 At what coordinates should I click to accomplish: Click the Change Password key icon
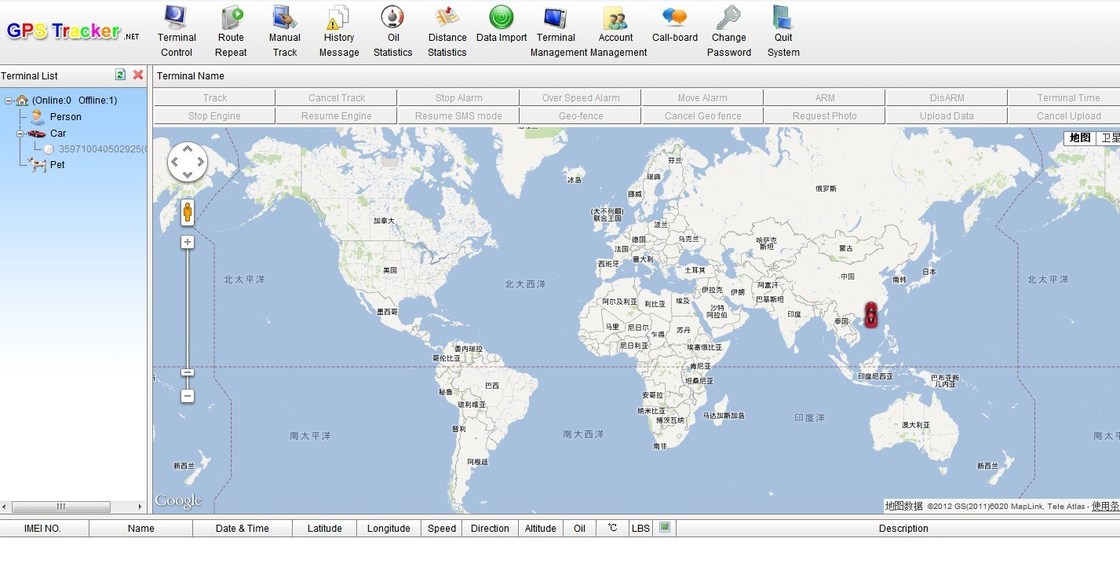pyautogui.click(x=729, y=18)
